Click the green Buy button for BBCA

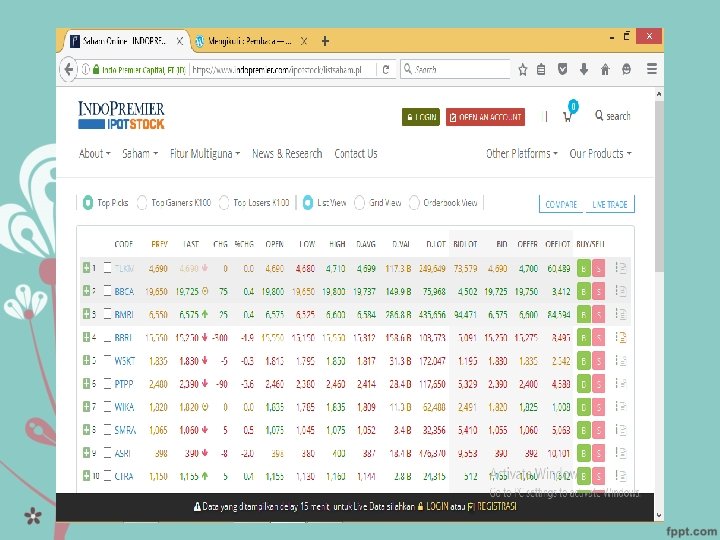pyautogui.click(x=584, y=291)
